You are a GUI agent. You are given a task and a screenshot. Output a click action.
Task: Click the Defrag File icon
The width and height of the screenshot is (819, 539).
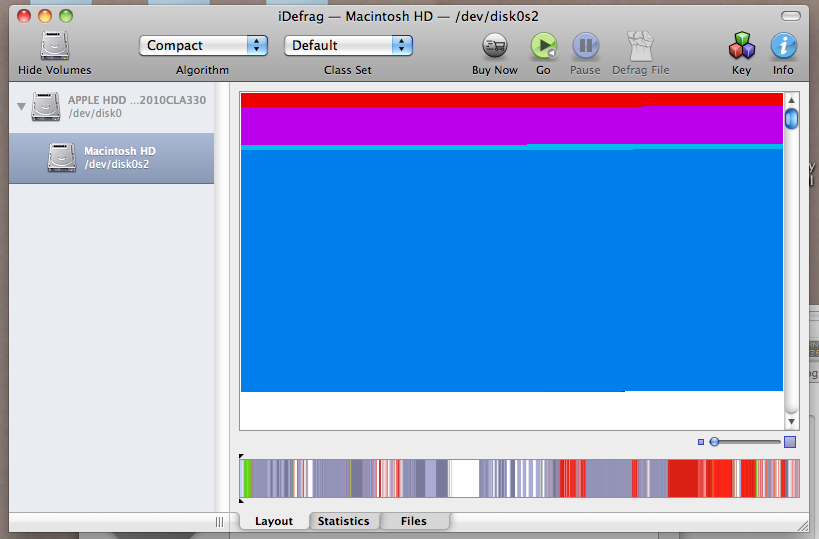pyautogui.click(x=640, y=46)
